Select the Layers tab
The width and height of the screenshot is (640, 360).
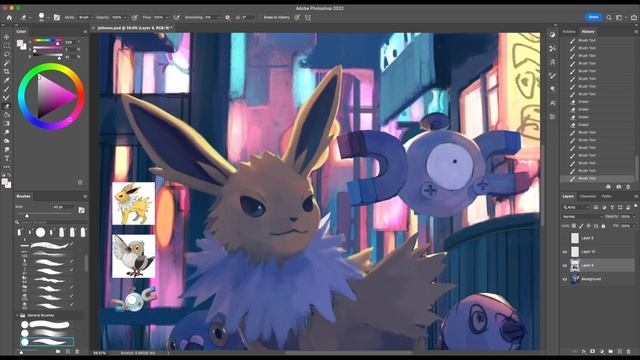pos(568,196)
